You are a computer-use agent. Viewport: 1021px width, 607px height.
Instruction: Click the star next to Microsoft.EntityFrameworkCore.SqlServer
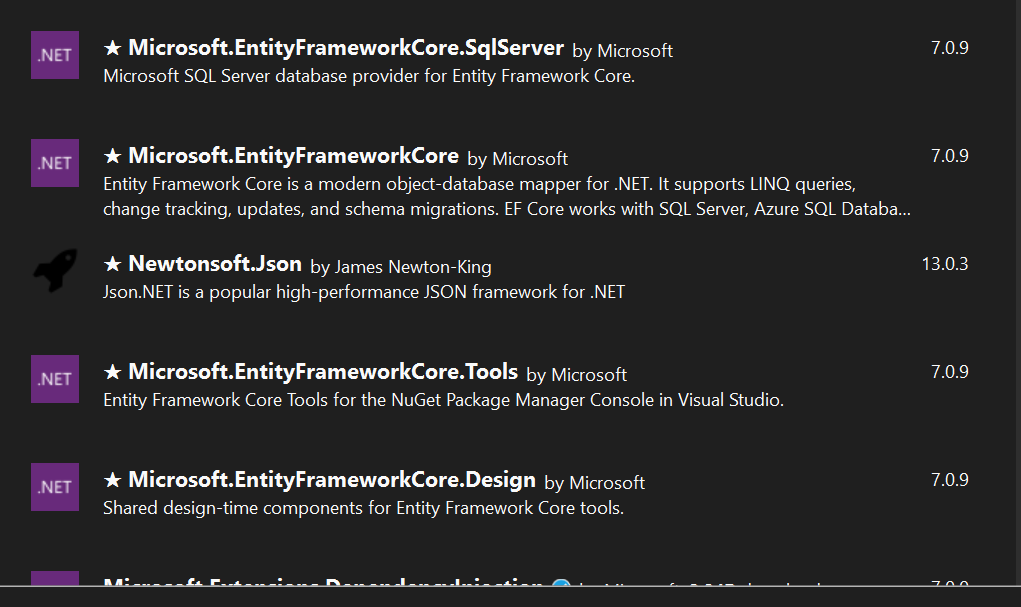click(x=113, y=48)
